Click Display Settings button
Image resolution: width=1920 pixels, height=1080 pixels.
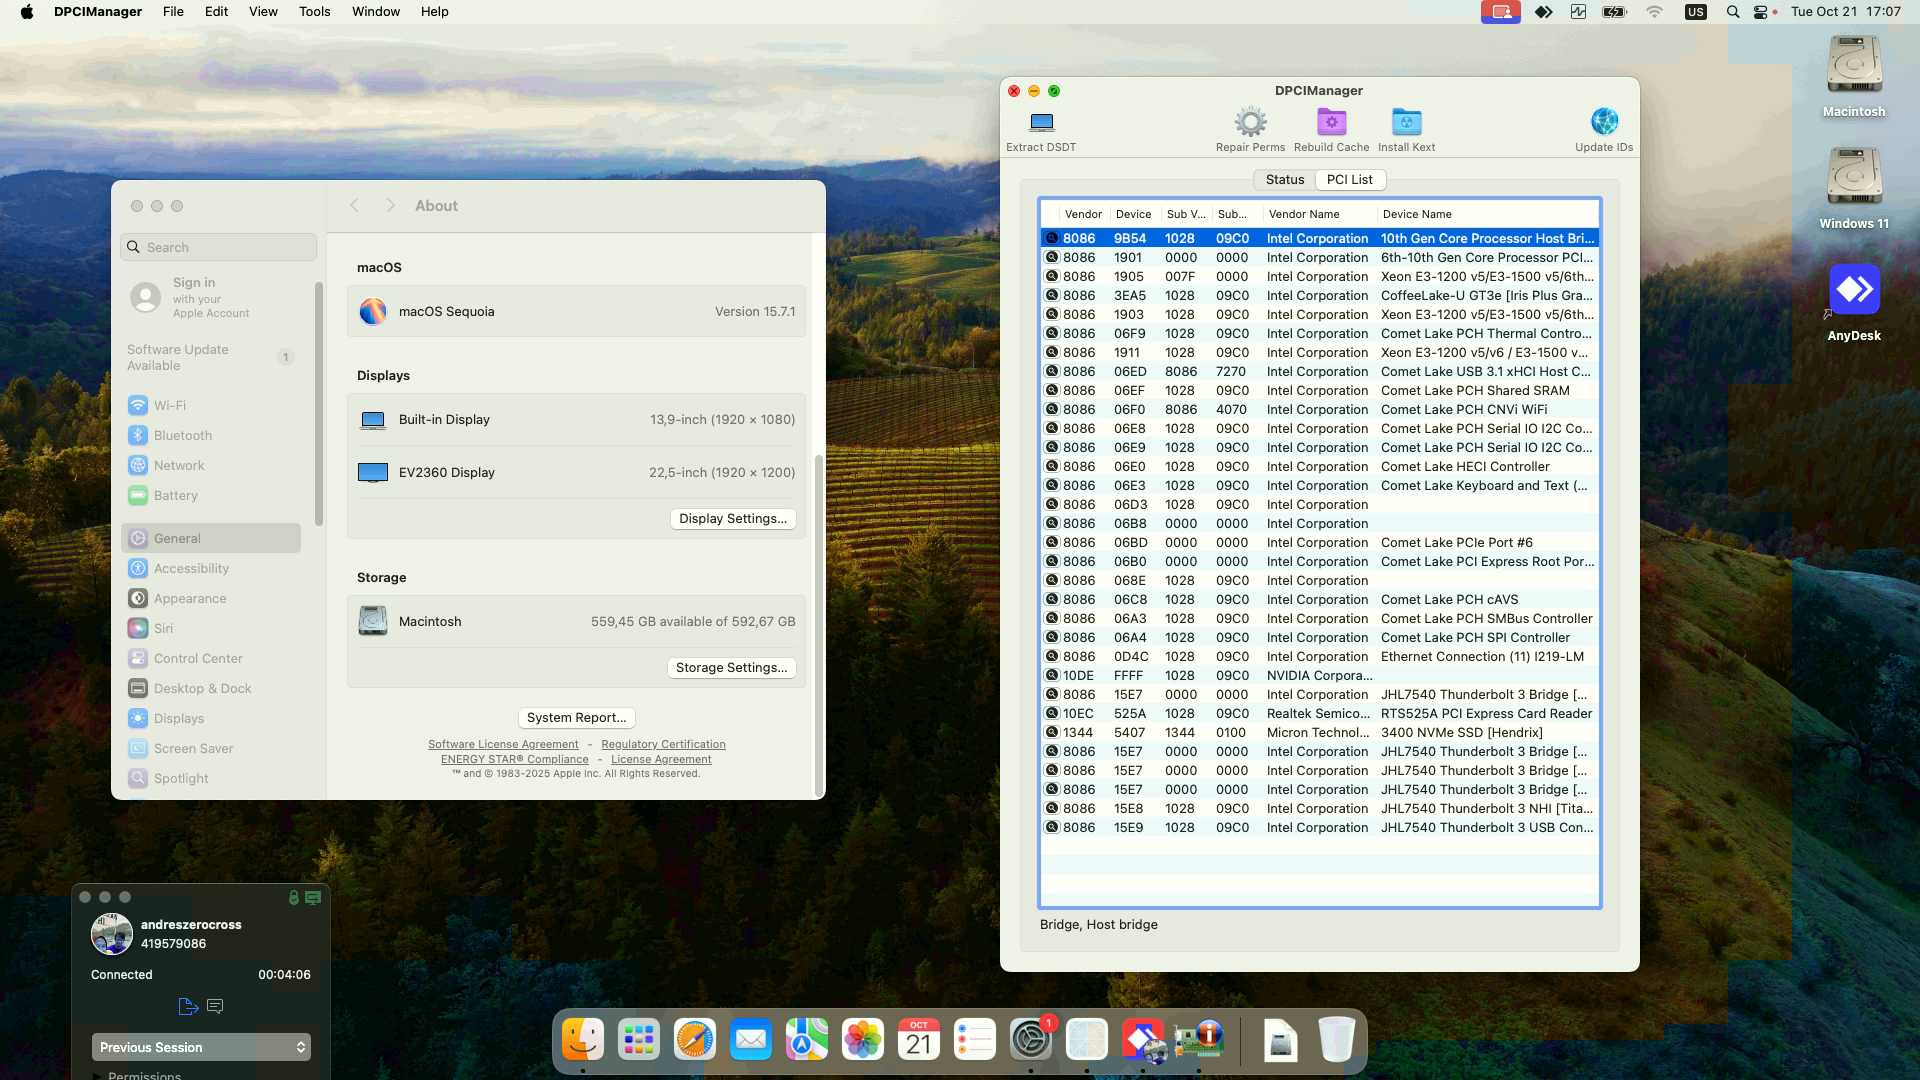(x=733, y=518)
